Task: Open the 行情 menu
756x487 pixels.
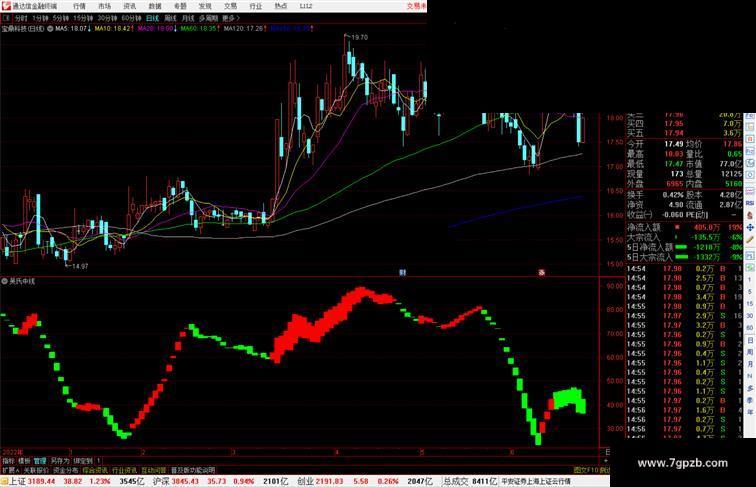Action: point(79,6)
